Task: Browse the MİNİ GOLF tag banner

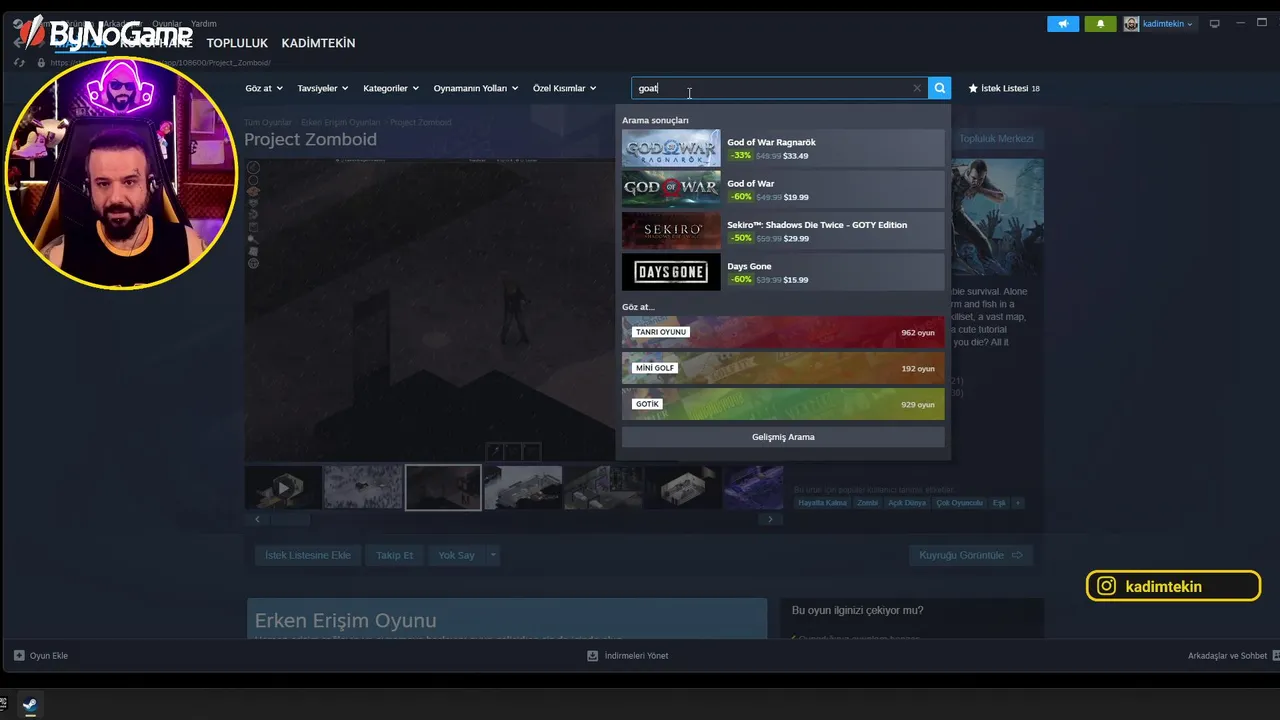Action: coord(783,368)
